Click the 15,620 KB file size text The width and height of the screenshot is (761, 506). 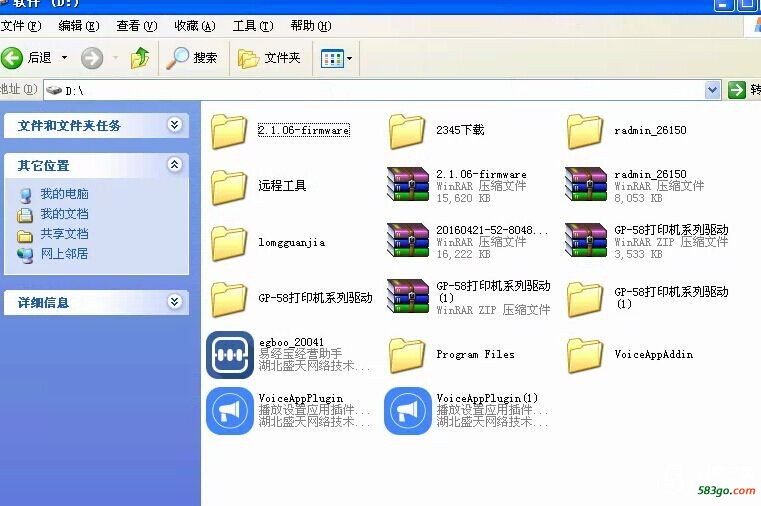click(x=463, y=198)
